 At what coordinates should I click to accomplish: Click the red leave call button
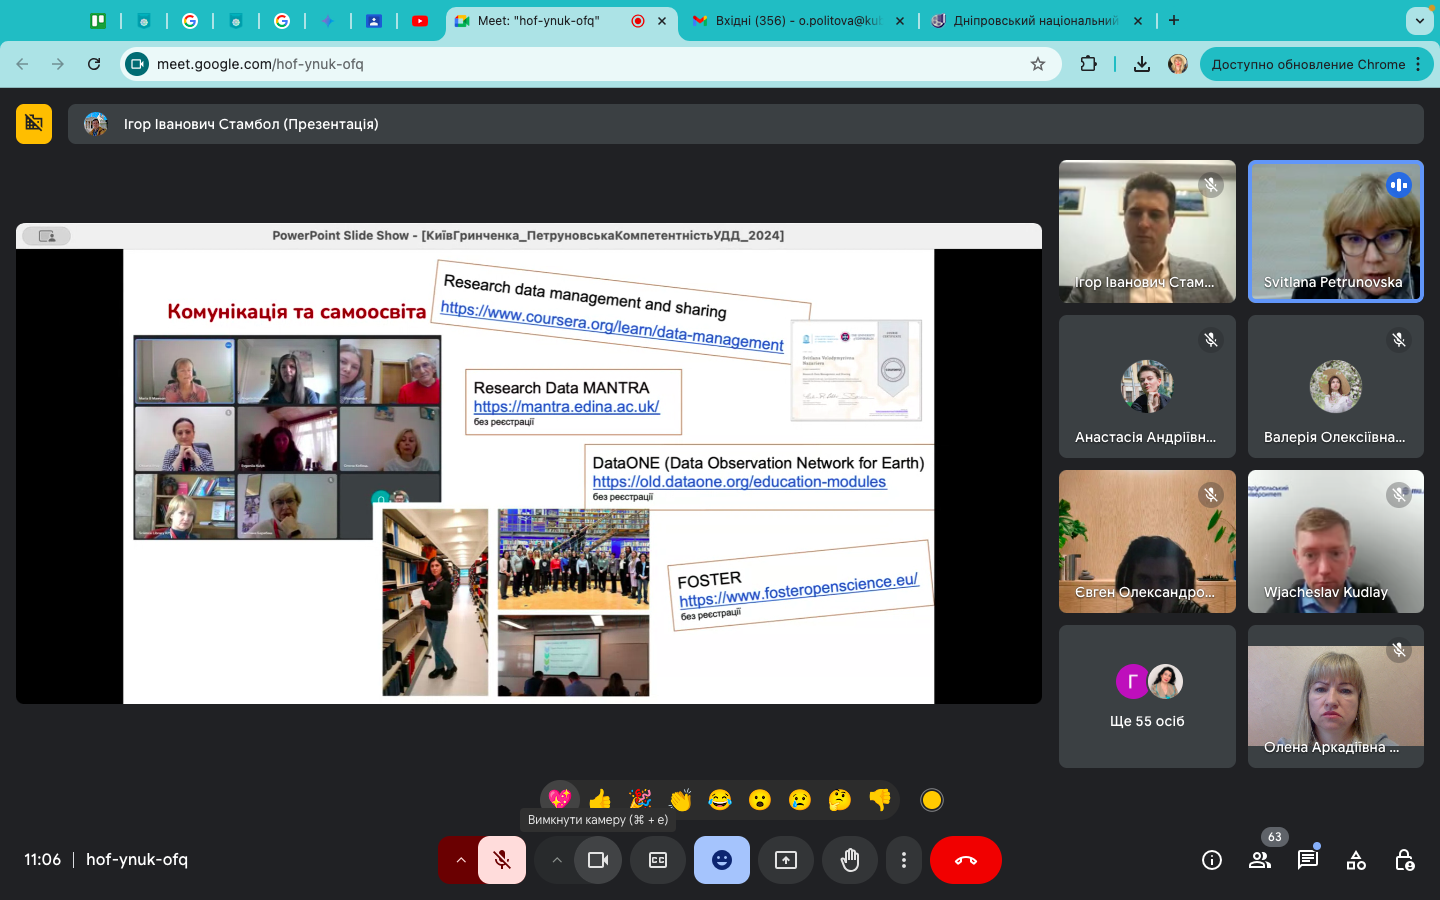pos(965,860)
